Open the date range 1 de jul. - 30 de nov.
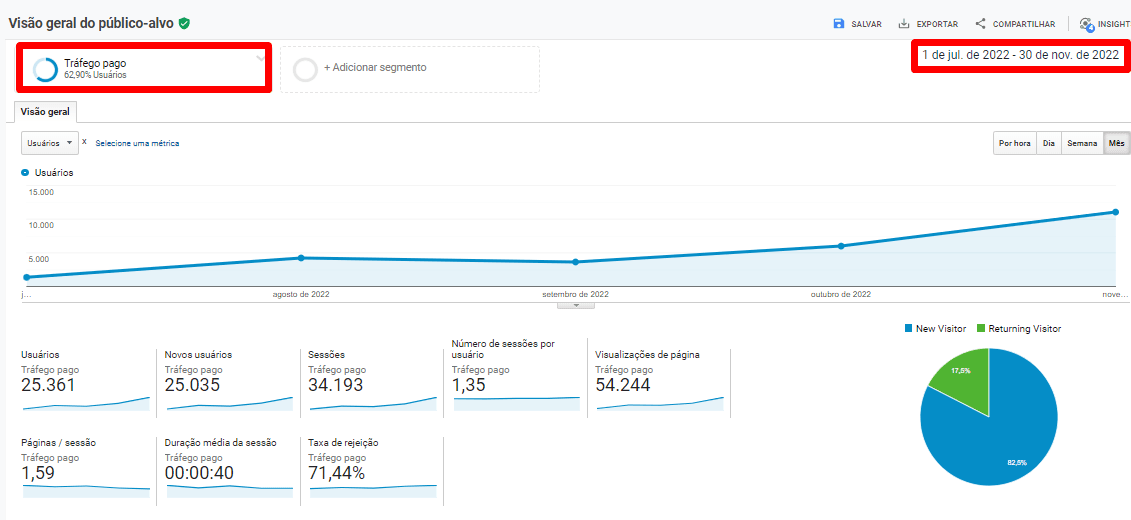The image size is (1131, 520). [x=1020, y=55]
